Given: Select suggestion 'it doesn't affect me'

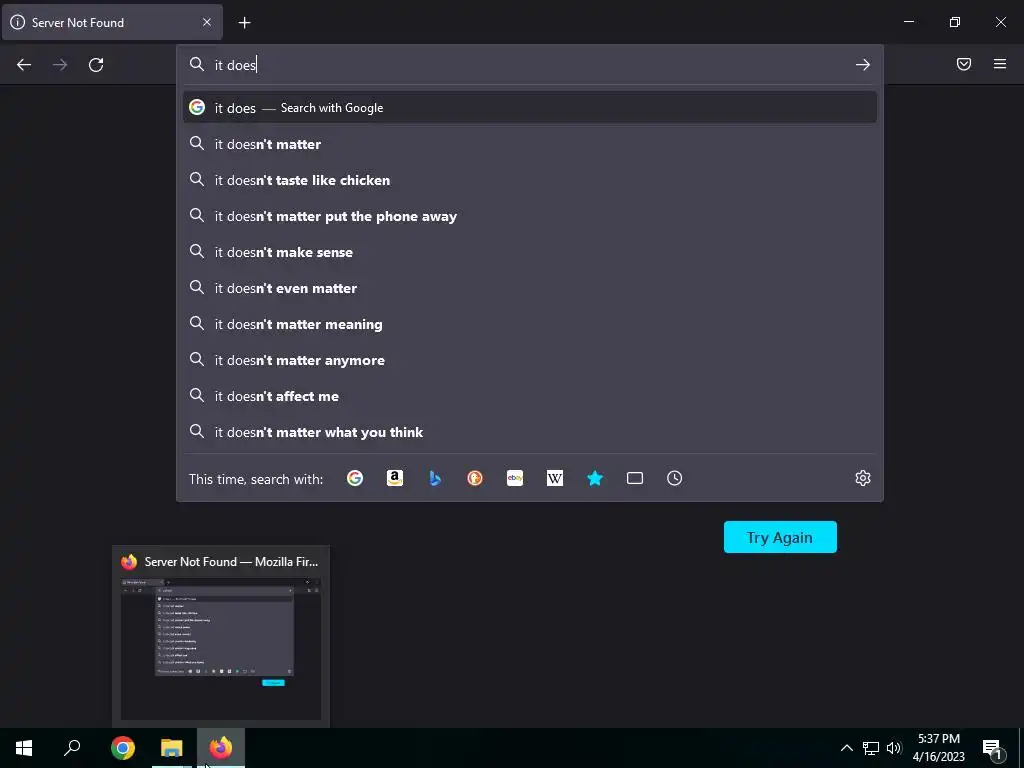Looking at the screenshot, I should pyautogui.click(x=530, y=395).
